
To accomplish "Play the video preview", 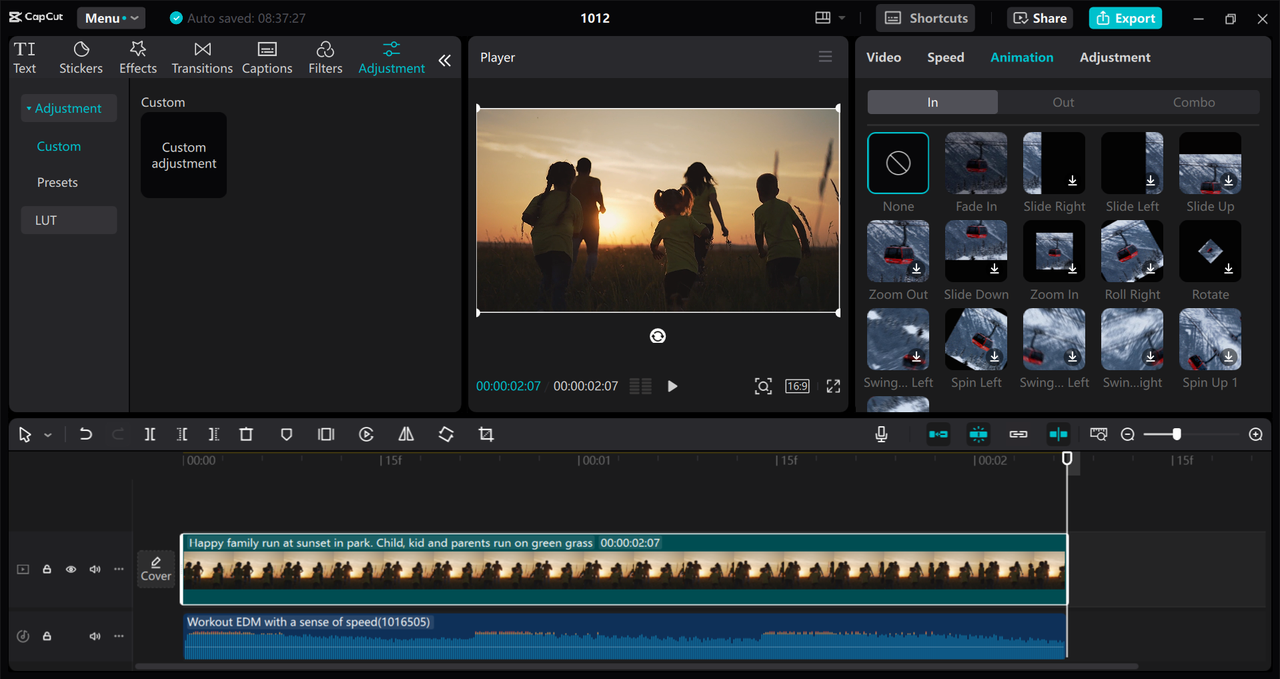I will 672,386.
